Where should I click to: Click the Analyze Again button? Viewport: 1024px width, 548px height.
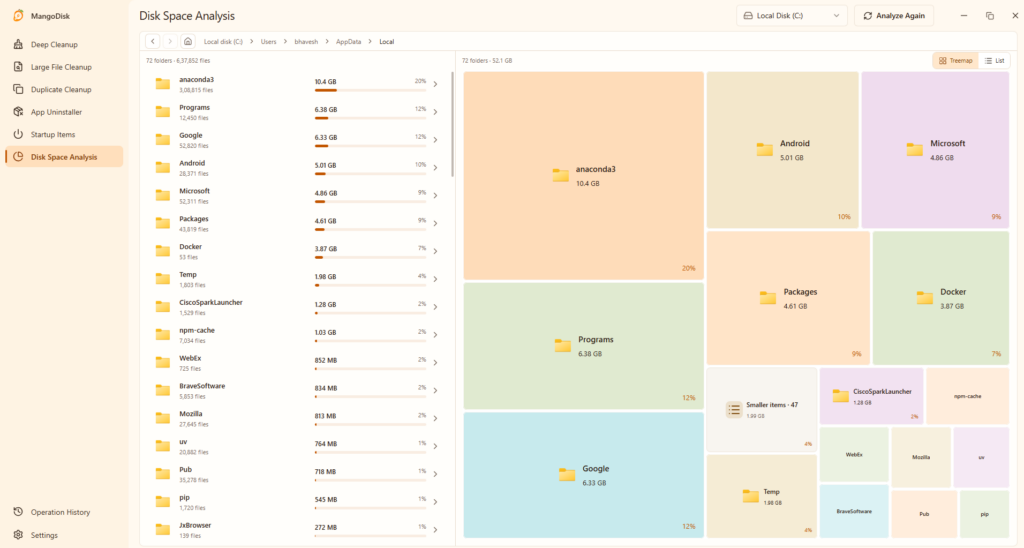click(x=893, y=16)
